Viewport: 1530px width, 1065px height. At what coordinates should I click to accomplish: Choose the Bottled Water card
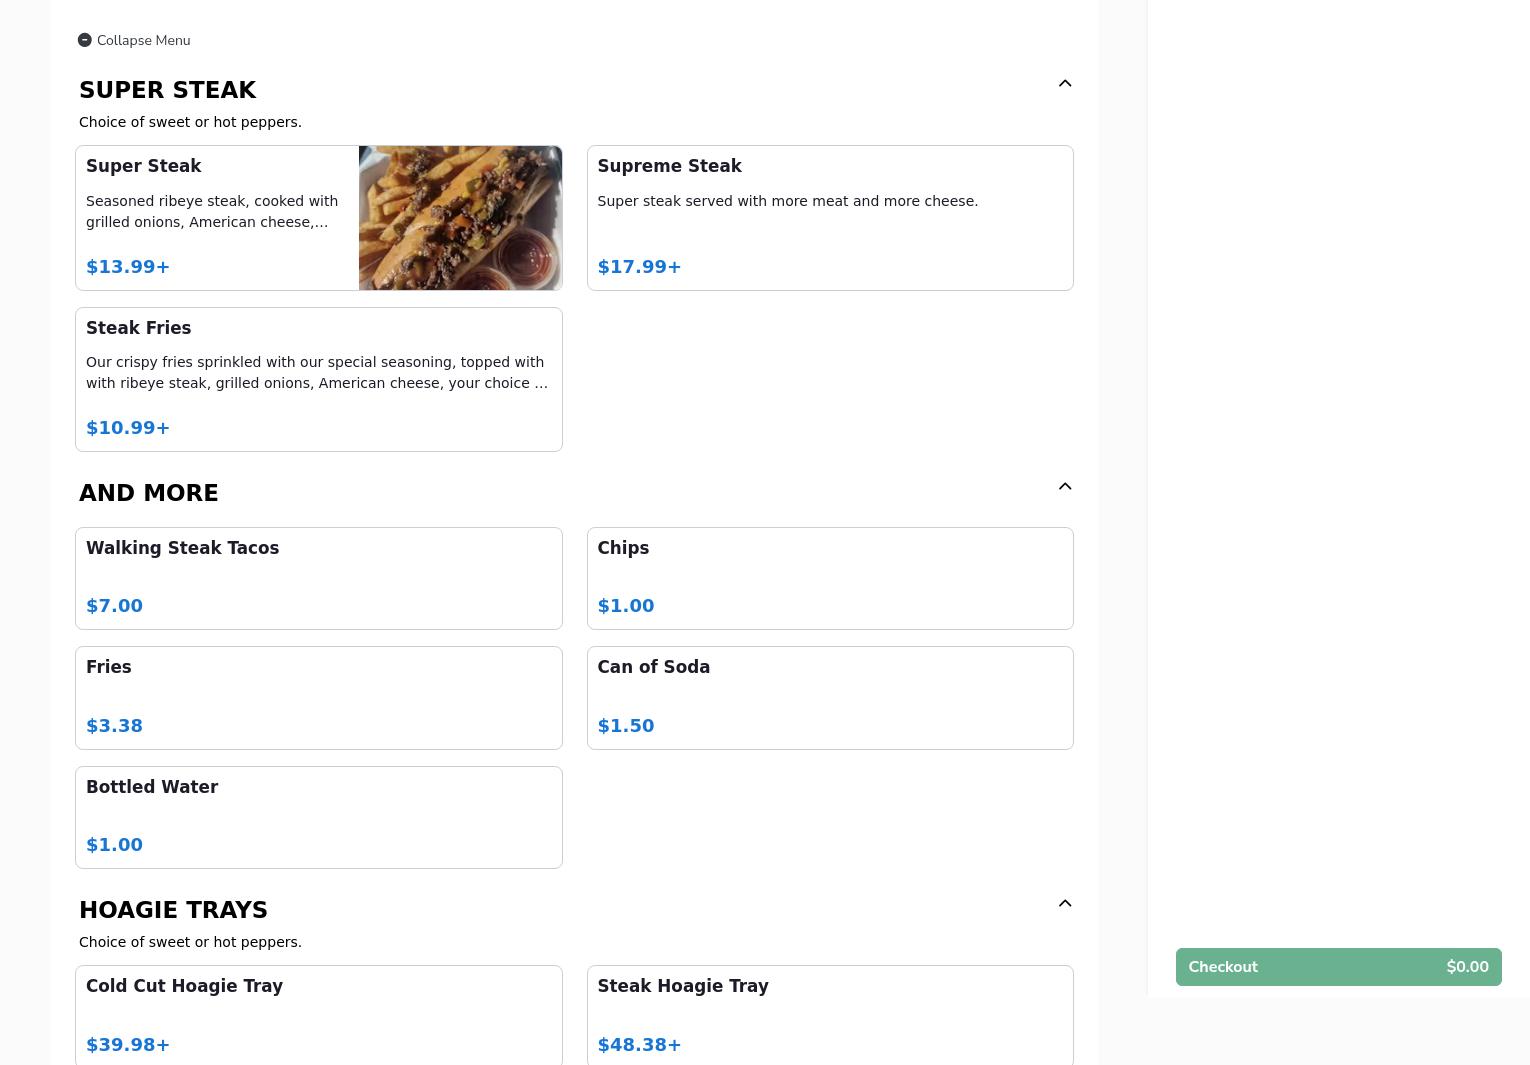[x=318, y=817]
